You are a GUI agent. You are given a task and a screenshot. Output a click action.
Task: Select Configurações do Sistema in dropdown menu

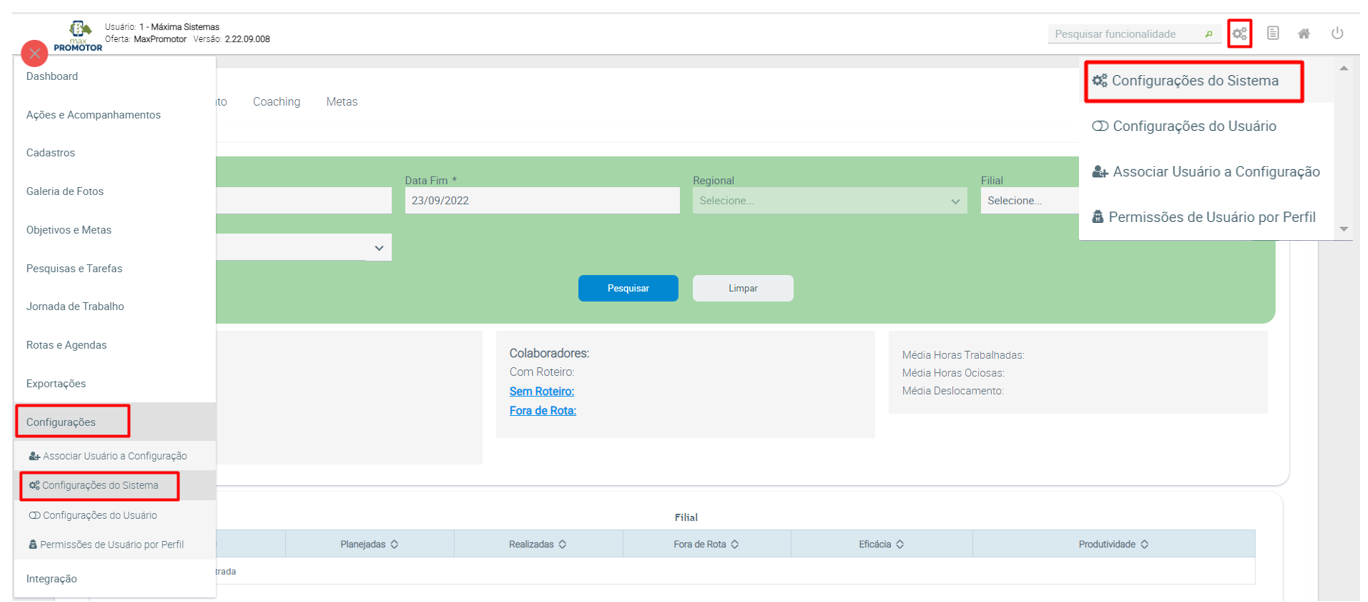1194,81
